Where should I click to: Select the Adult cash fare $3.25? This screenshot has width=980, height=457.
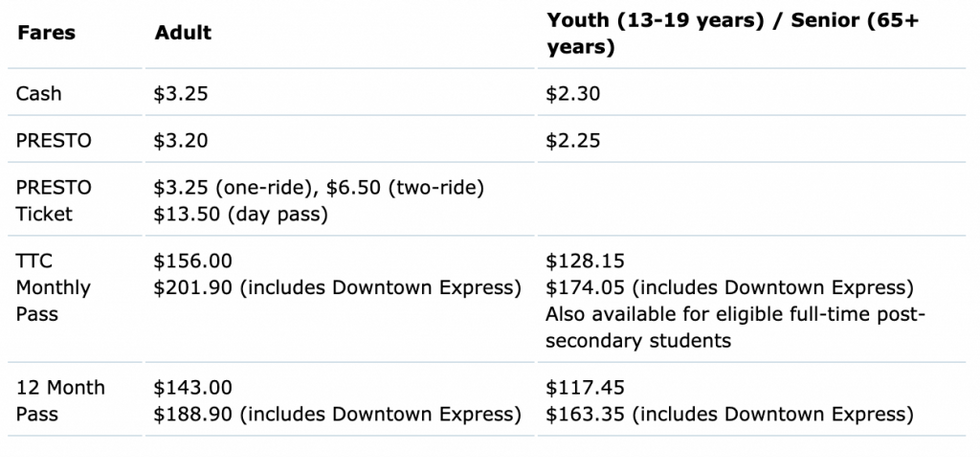pos(181,94)
